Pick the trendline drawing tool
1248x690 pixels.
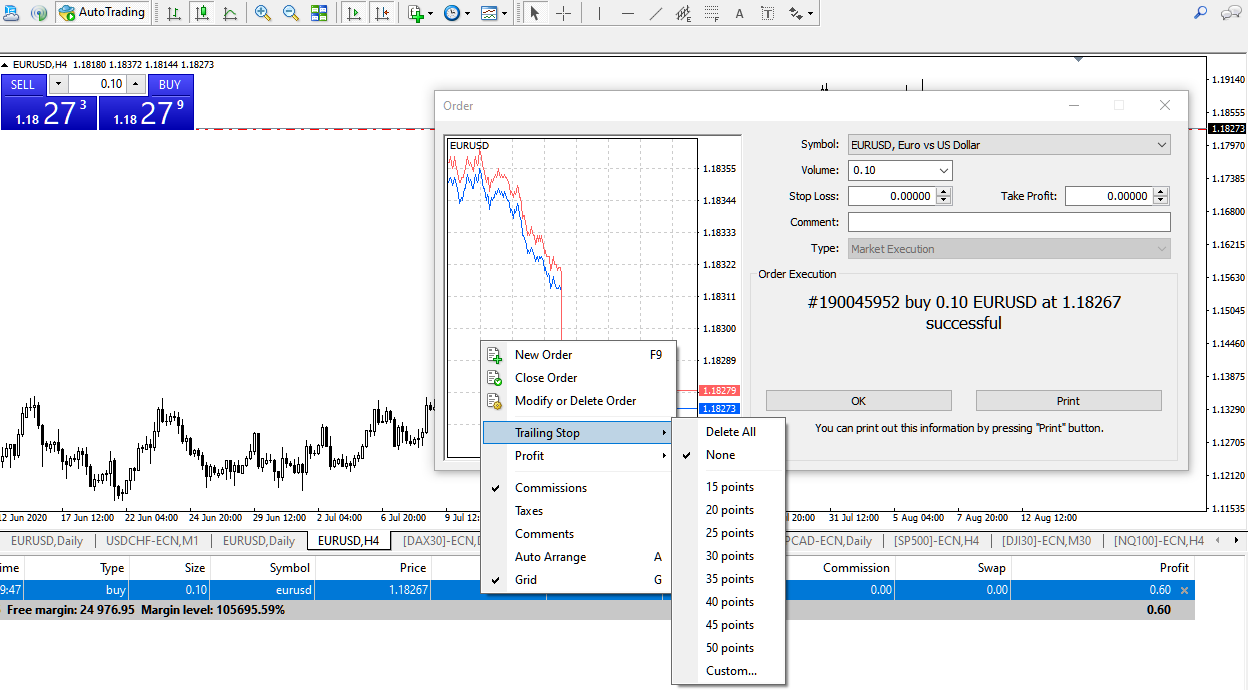655,13
